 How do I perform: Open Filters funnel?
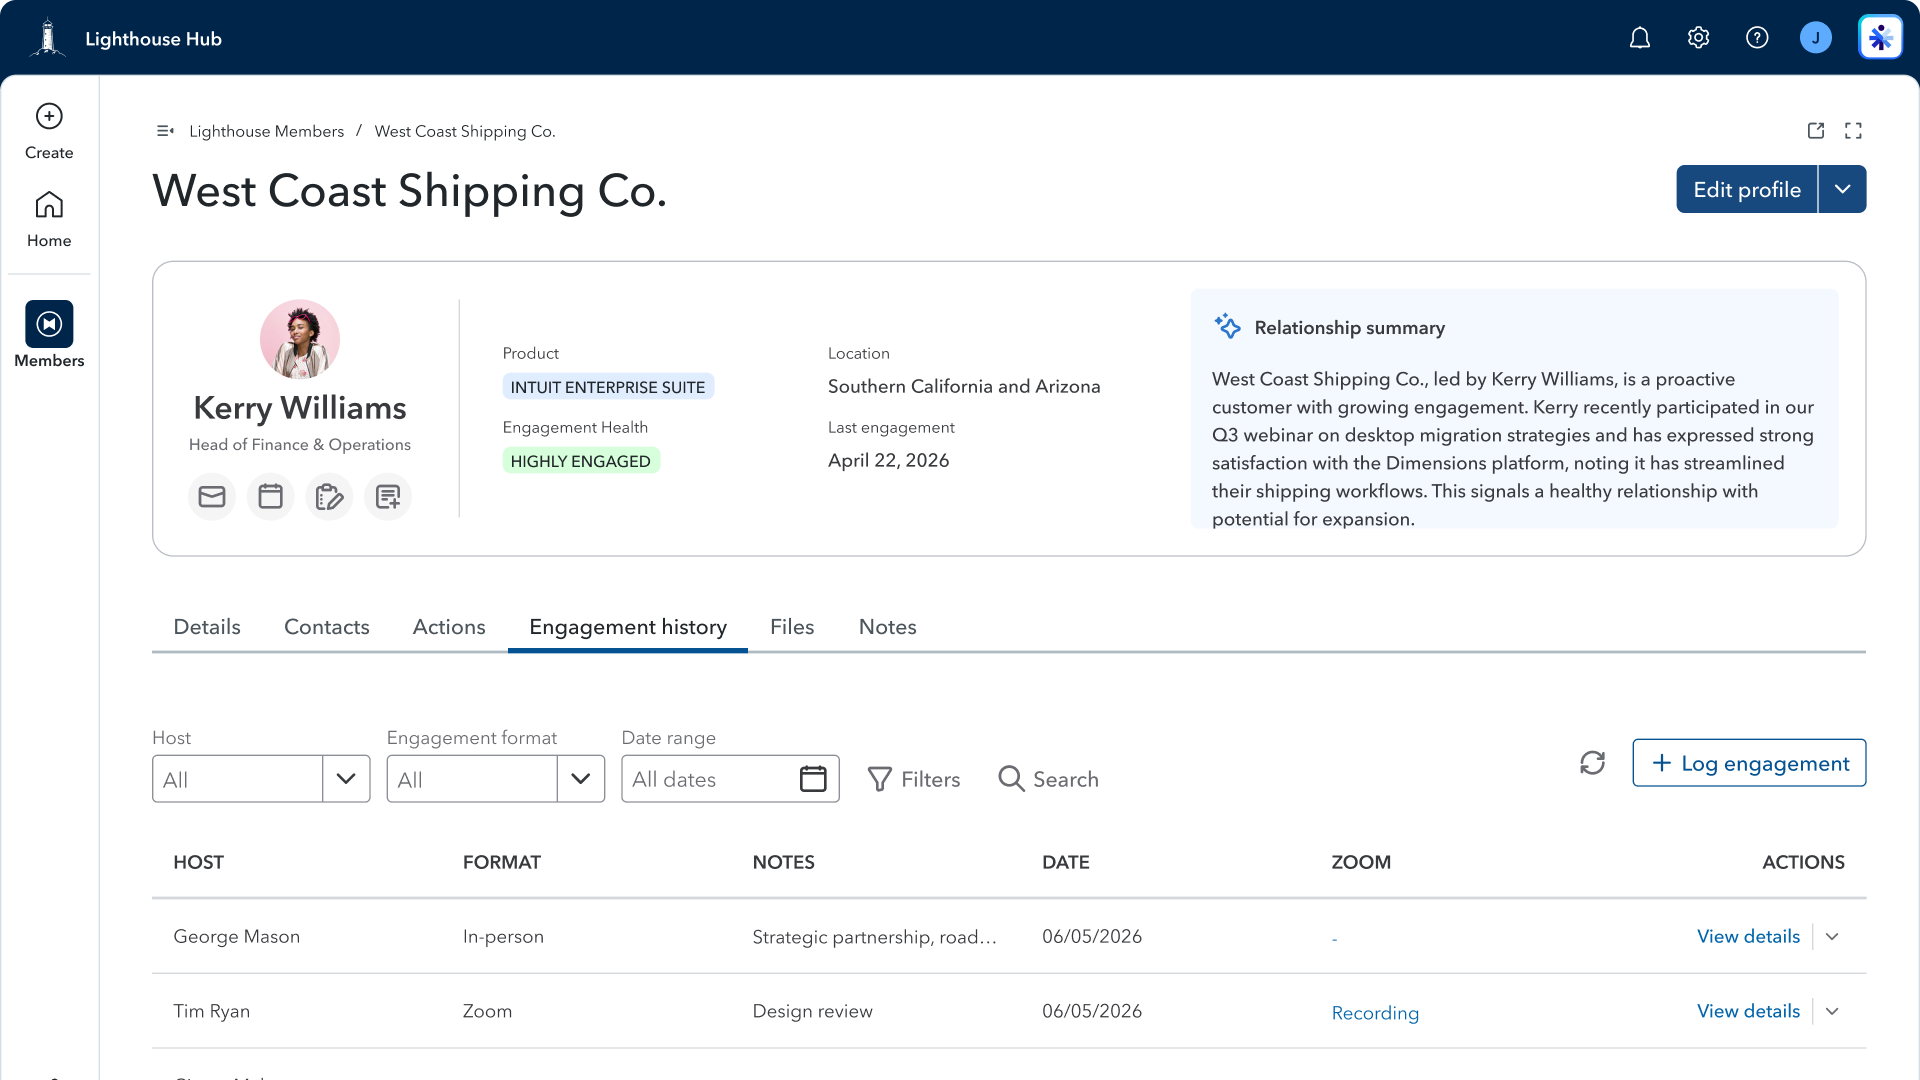click(x=913, y=779)
